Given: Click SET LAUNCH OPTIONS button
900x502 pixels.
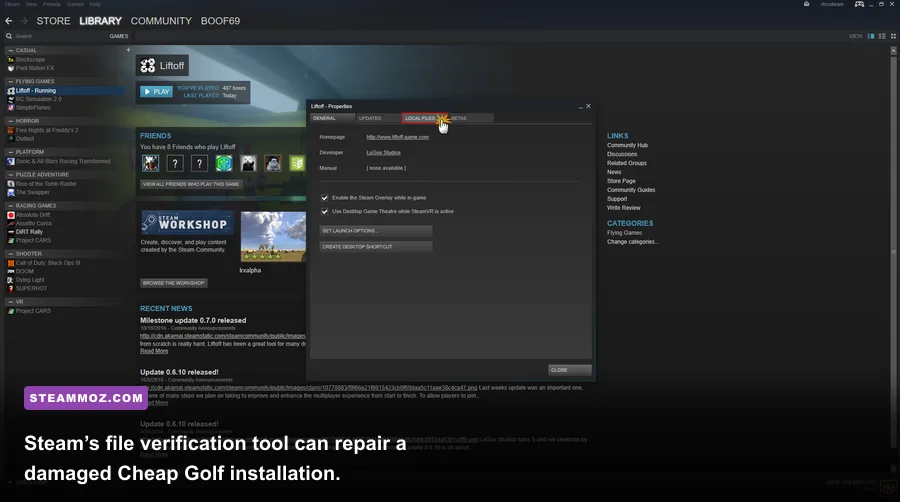Looking at the screenshot, I should (x=375, y=231).
